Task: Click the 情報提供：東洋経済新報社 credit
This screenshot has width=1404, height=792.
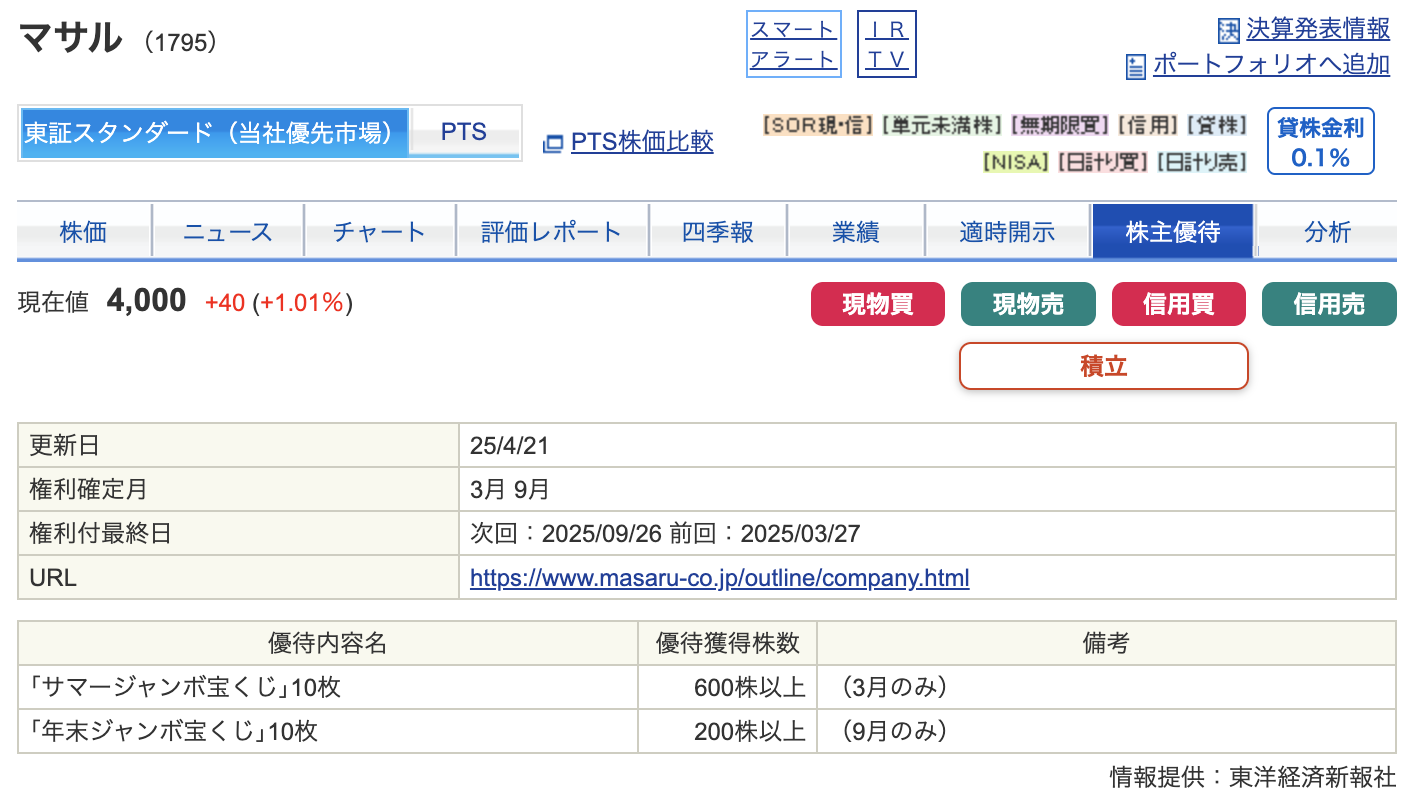Action: (1253, 776)
